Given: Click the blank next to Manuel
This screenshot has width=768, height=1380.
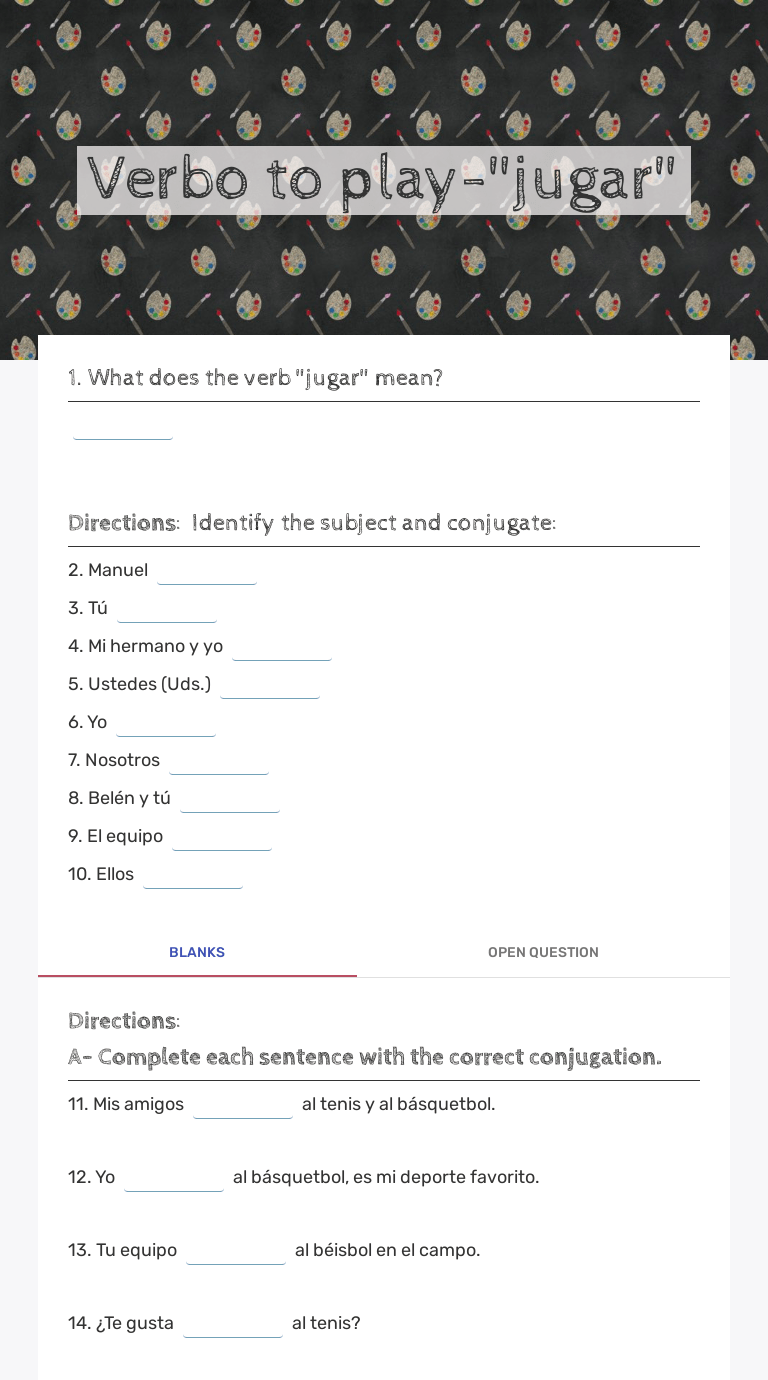Looking at the screenshot, I should [x=207, y=570].
